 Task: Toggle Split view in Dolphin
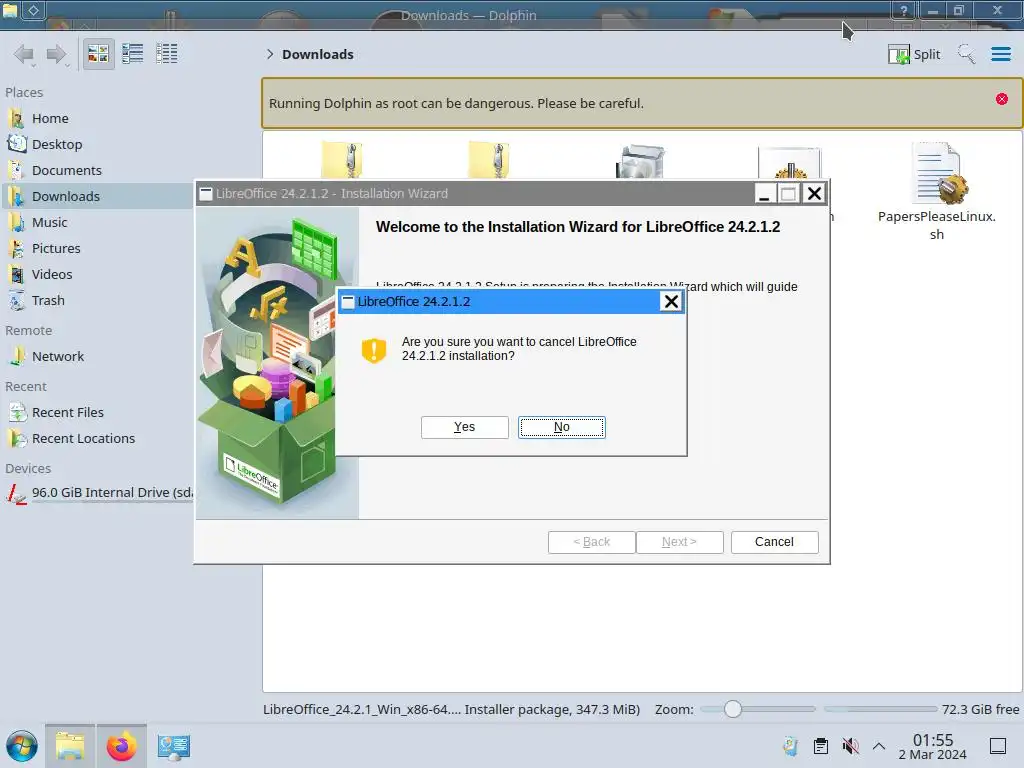(x=914, y=54)
